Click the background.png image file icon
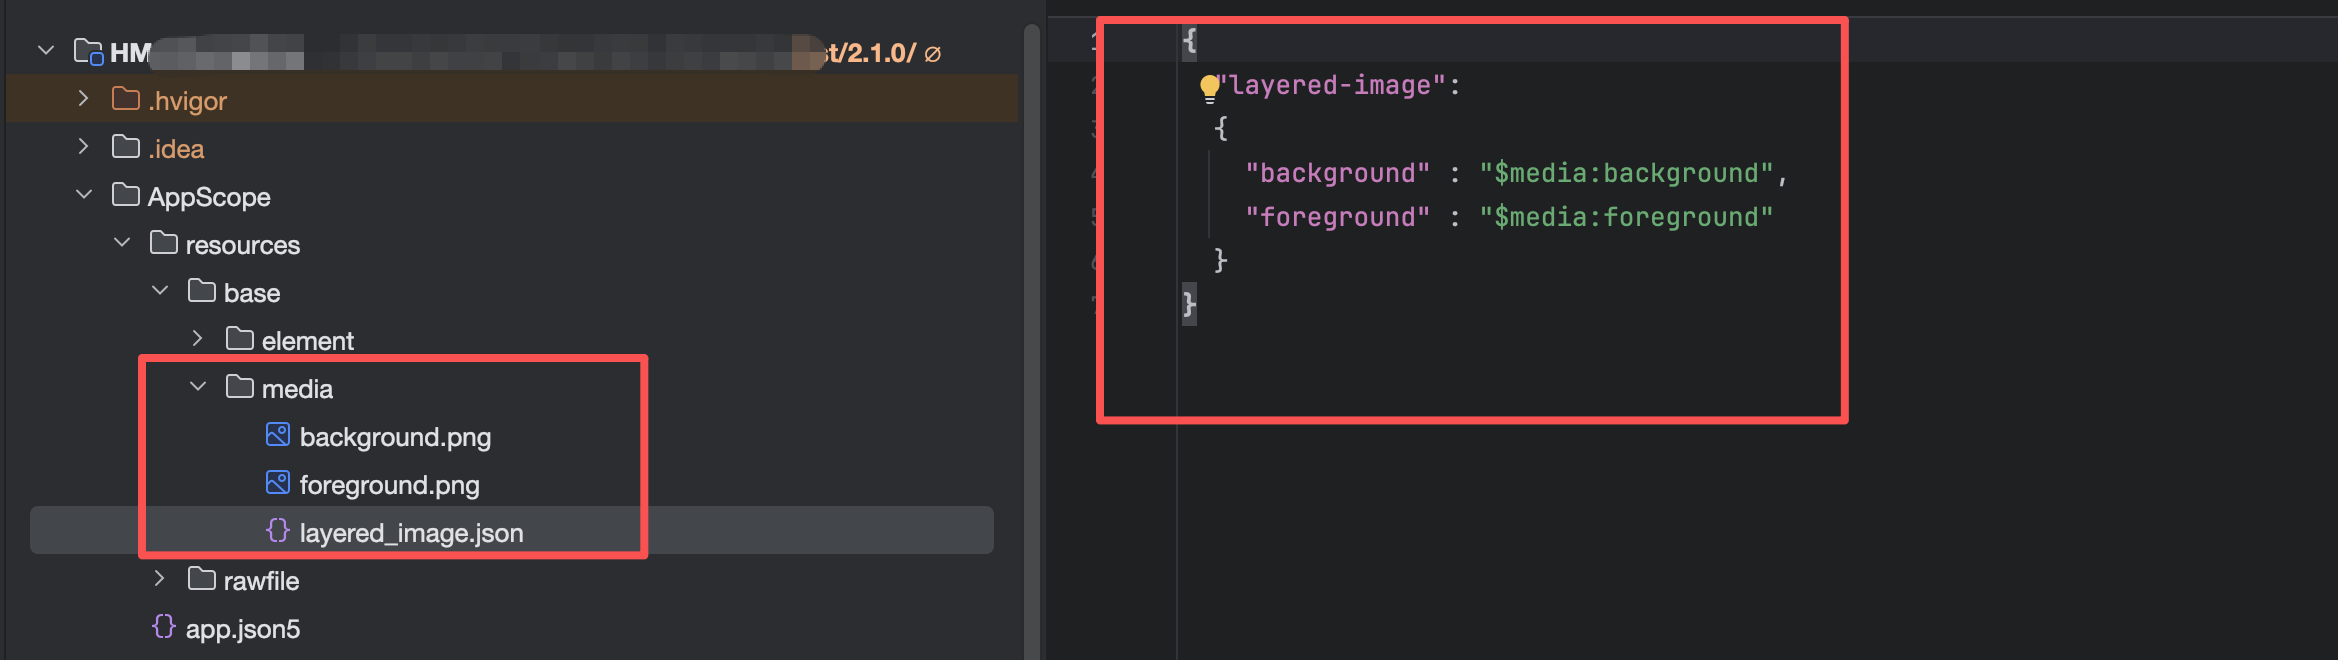Image resolution: width=2338 pixels, height=660 pixels. click(278, 435)
